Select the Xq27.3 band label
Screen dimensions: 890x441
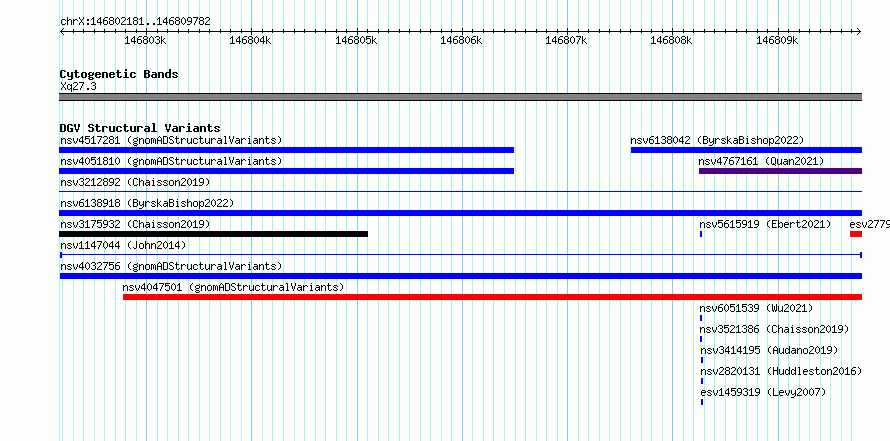coord(78,86)
